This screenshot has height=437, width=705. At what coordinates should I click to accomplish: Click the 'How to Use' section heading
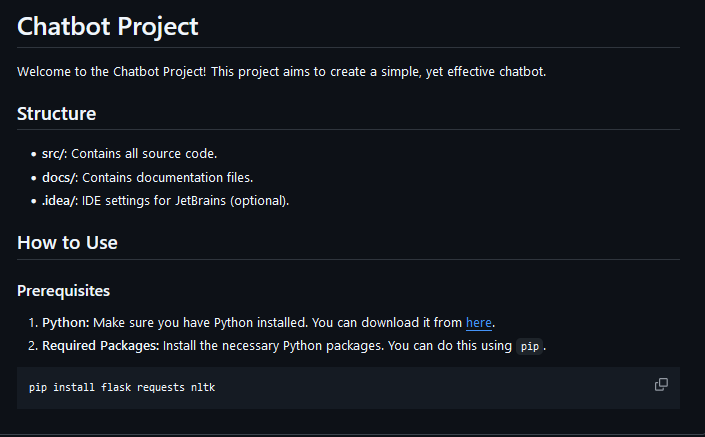coord(67,243)
